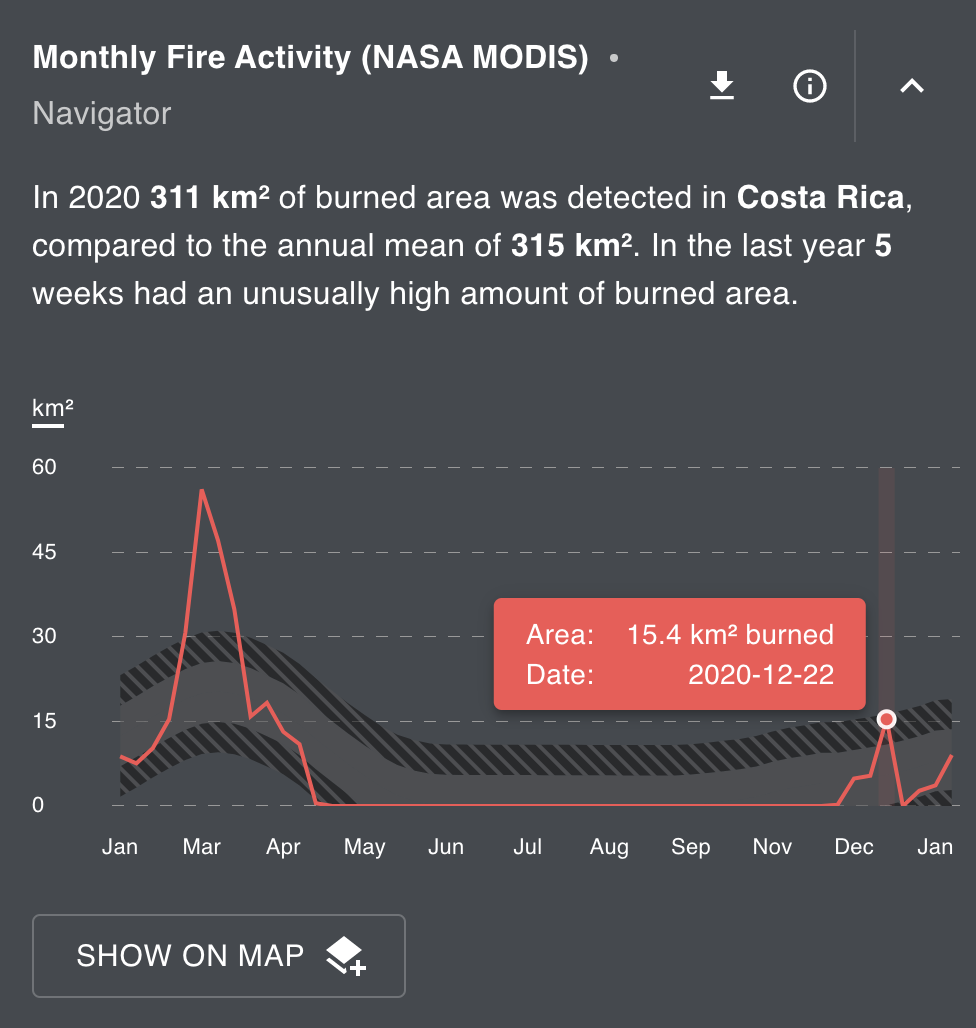This screenshot has width=976, height=1028.
Task: Click the Navigator subtitle
Action: pos(102,113)
